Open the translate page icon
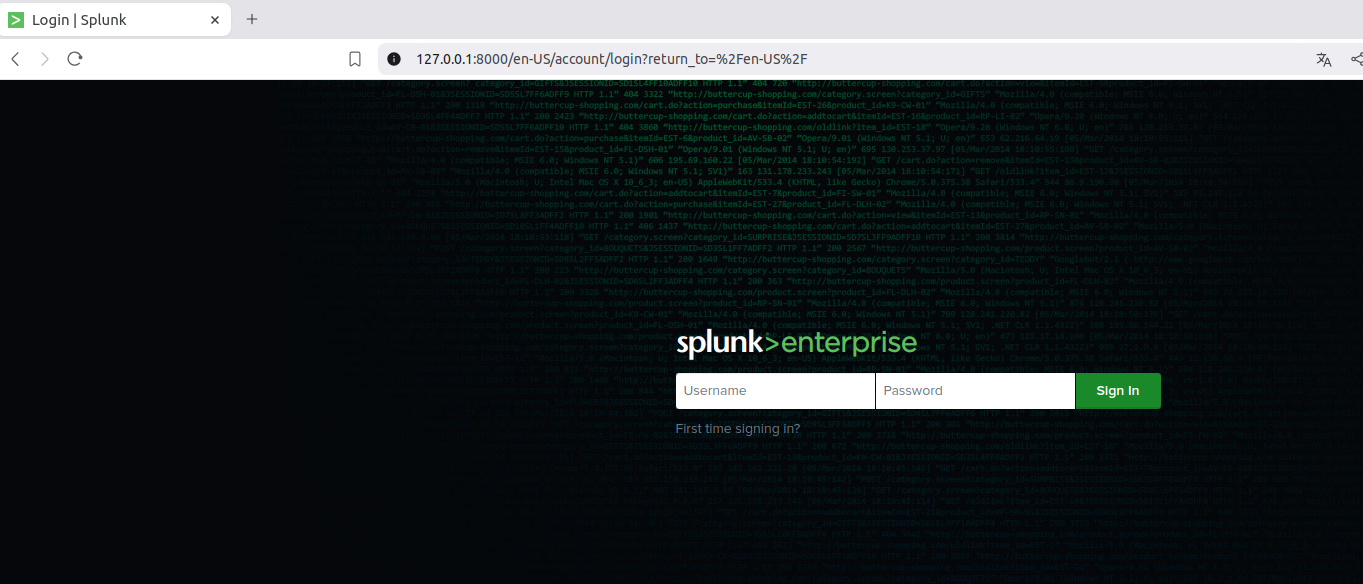The width and height of the screenshot is (1363, 584). pyautogui.click(x=1324, y=59)
